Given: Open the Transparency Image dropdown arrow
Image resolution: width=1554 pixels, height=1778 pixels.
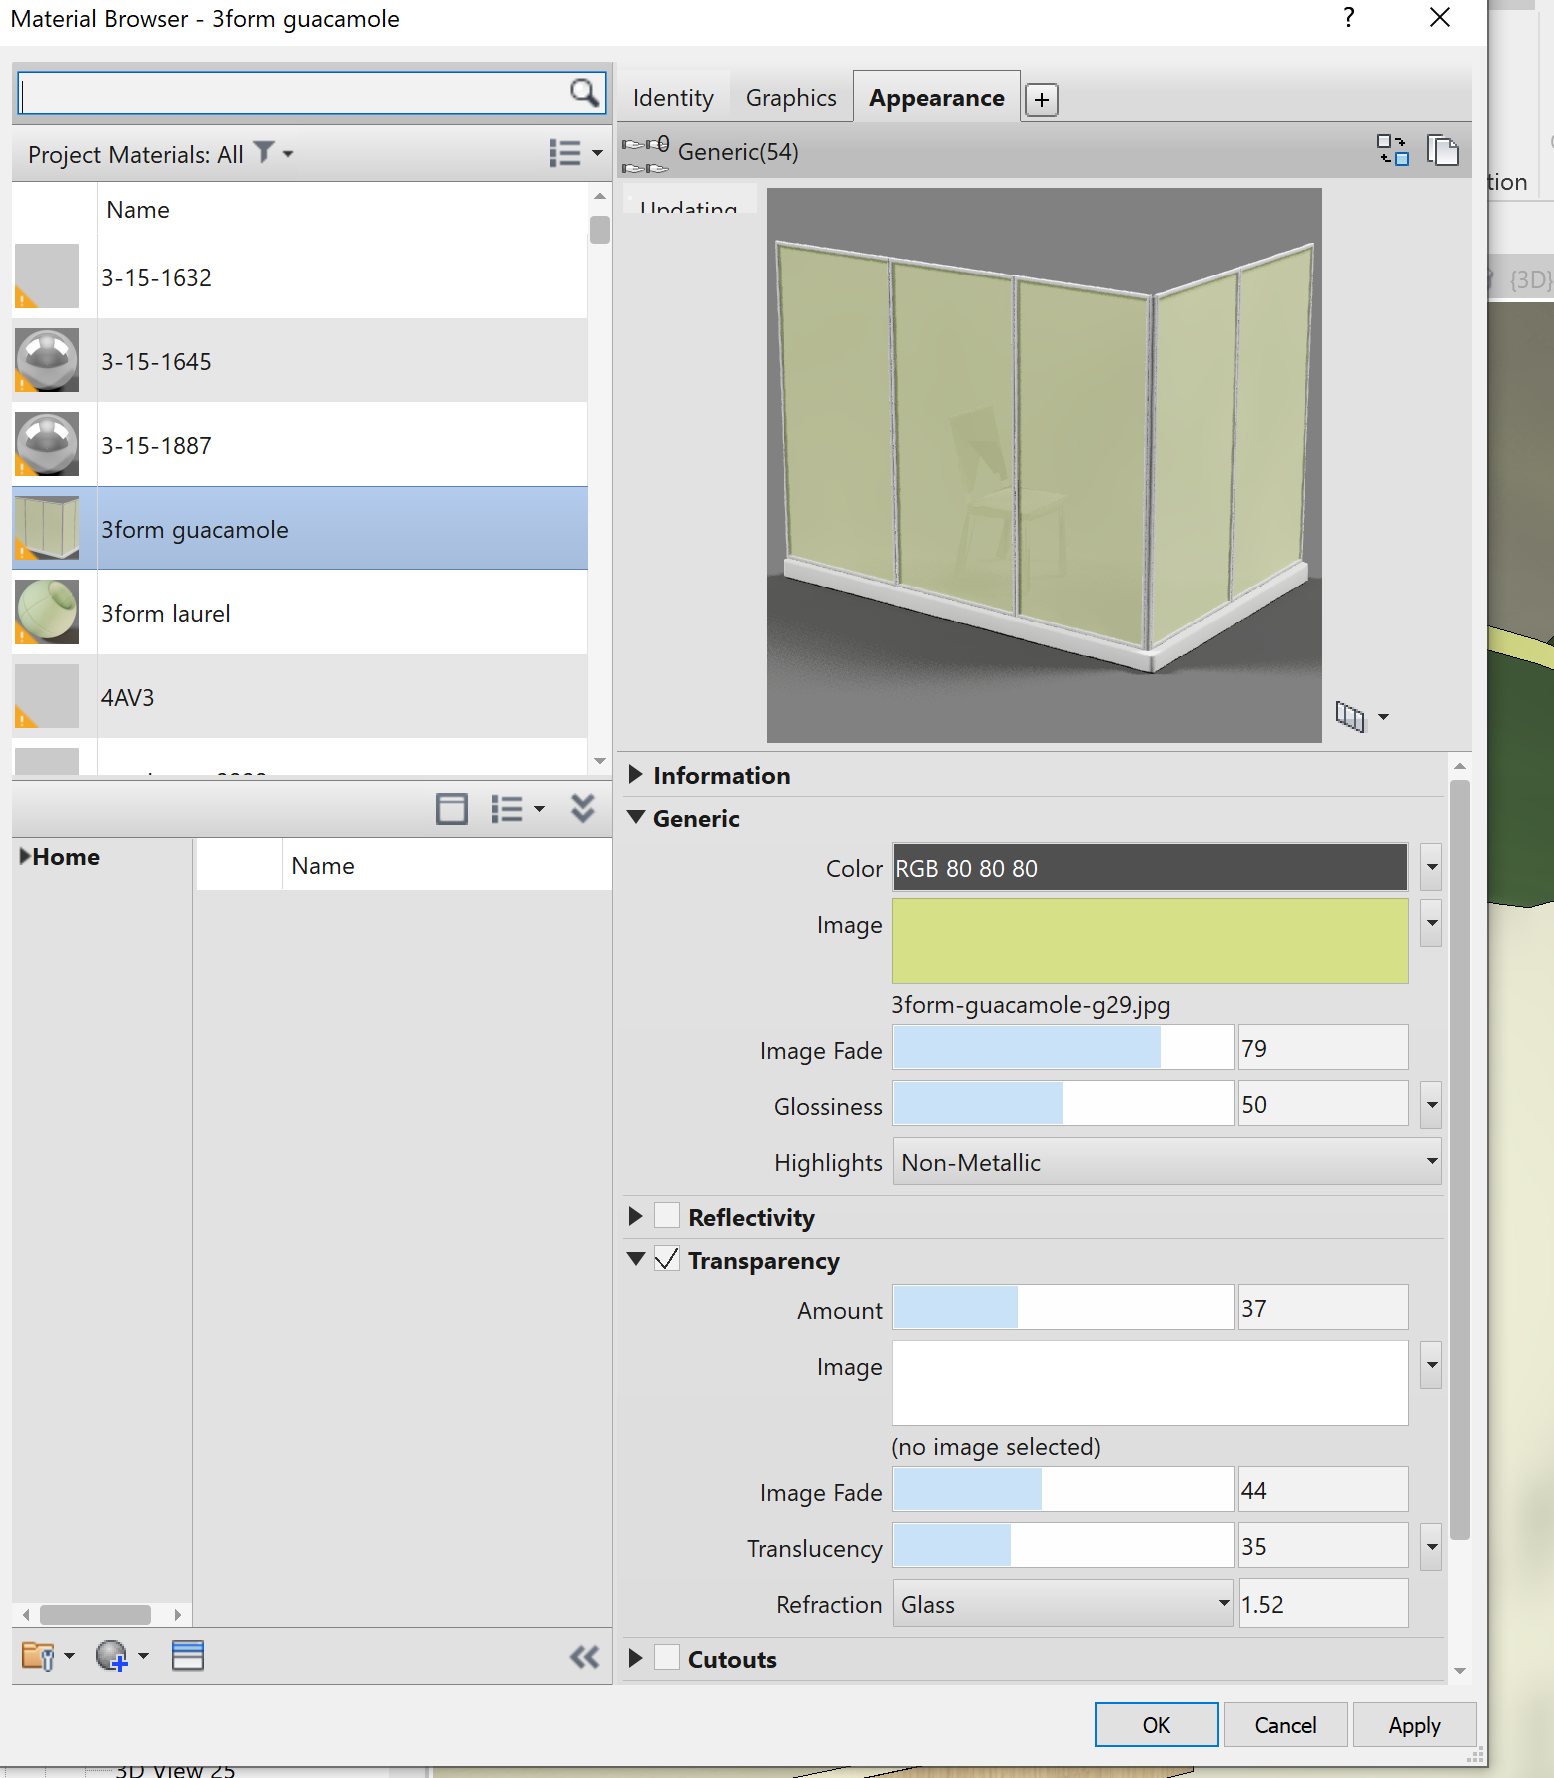Looking at the screenshot, I should click(x=1431, y=1365).
